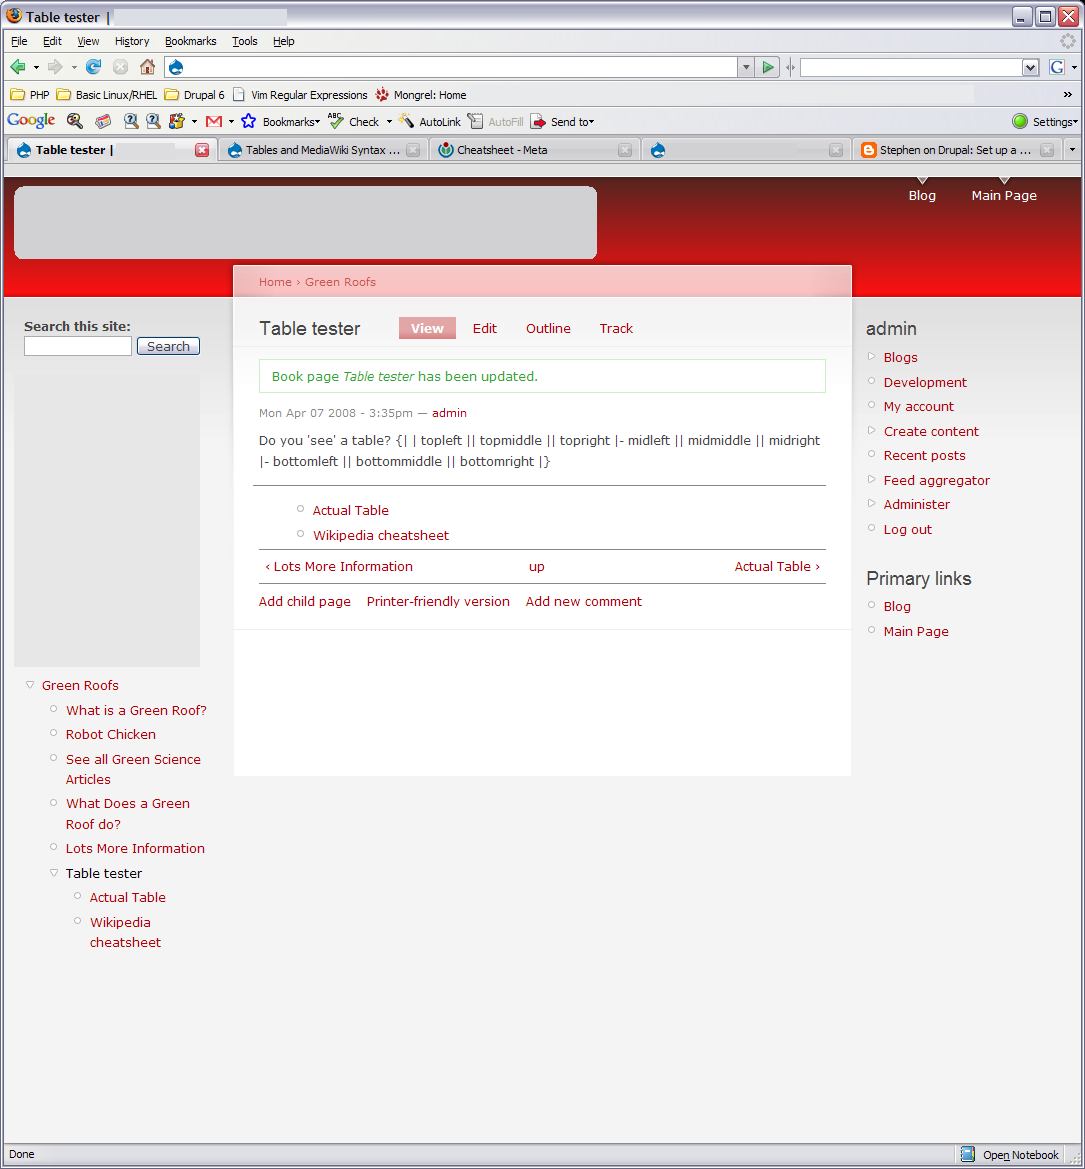The height and width of the screenshot is (1169, 1085).
Task: Open the list all tabs dropdown
Action: [1072, 150]
